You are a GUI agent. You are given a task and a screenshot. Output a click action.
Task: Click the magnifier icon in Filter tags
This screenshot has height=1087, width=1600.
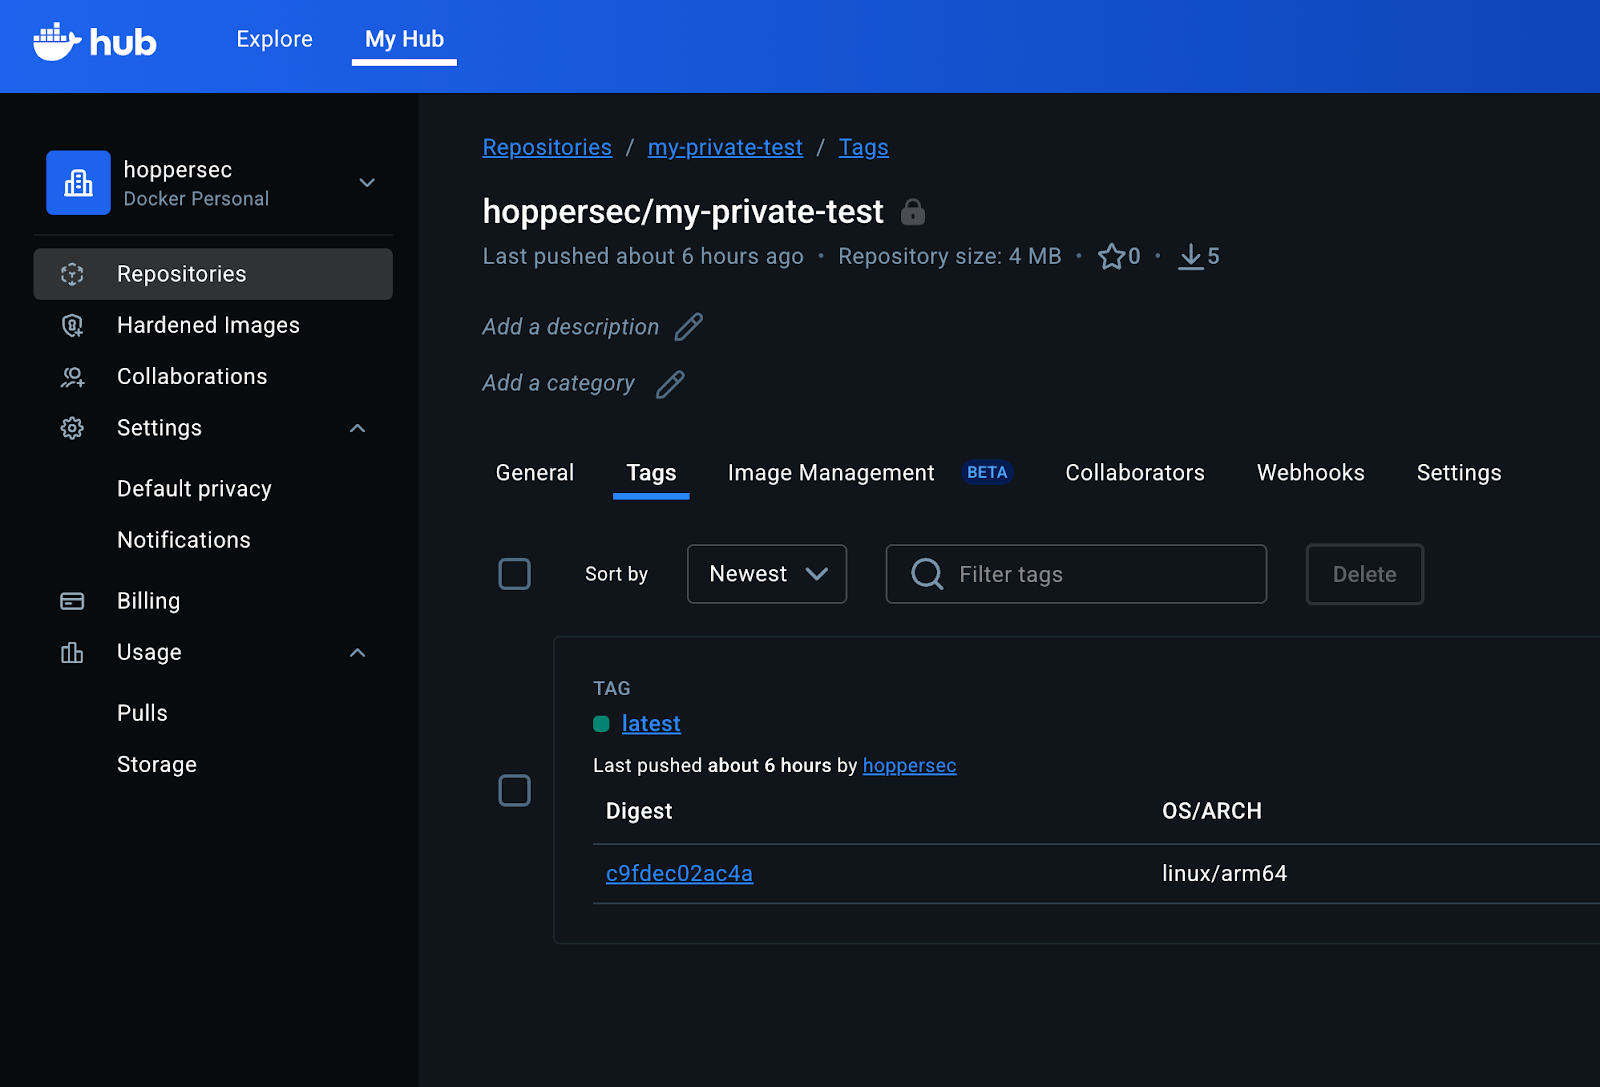[927, 574]
